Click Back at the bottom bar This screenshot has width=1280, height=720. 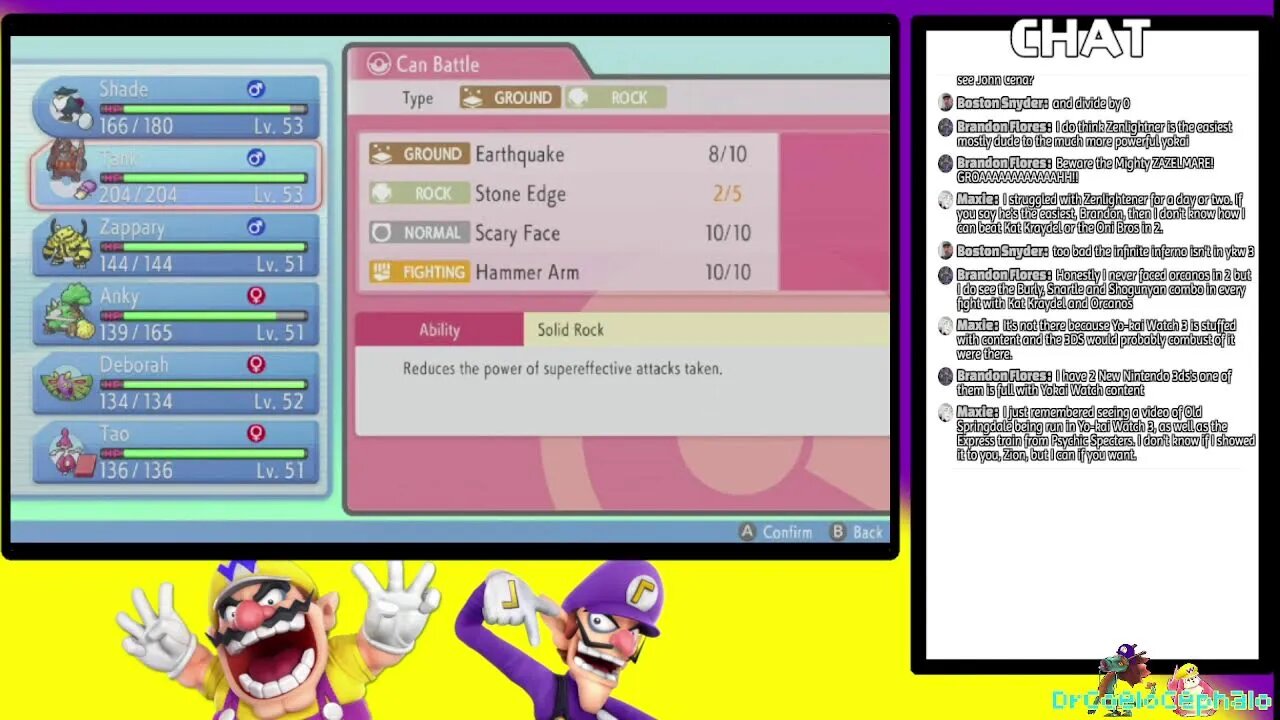coord(868,532)
